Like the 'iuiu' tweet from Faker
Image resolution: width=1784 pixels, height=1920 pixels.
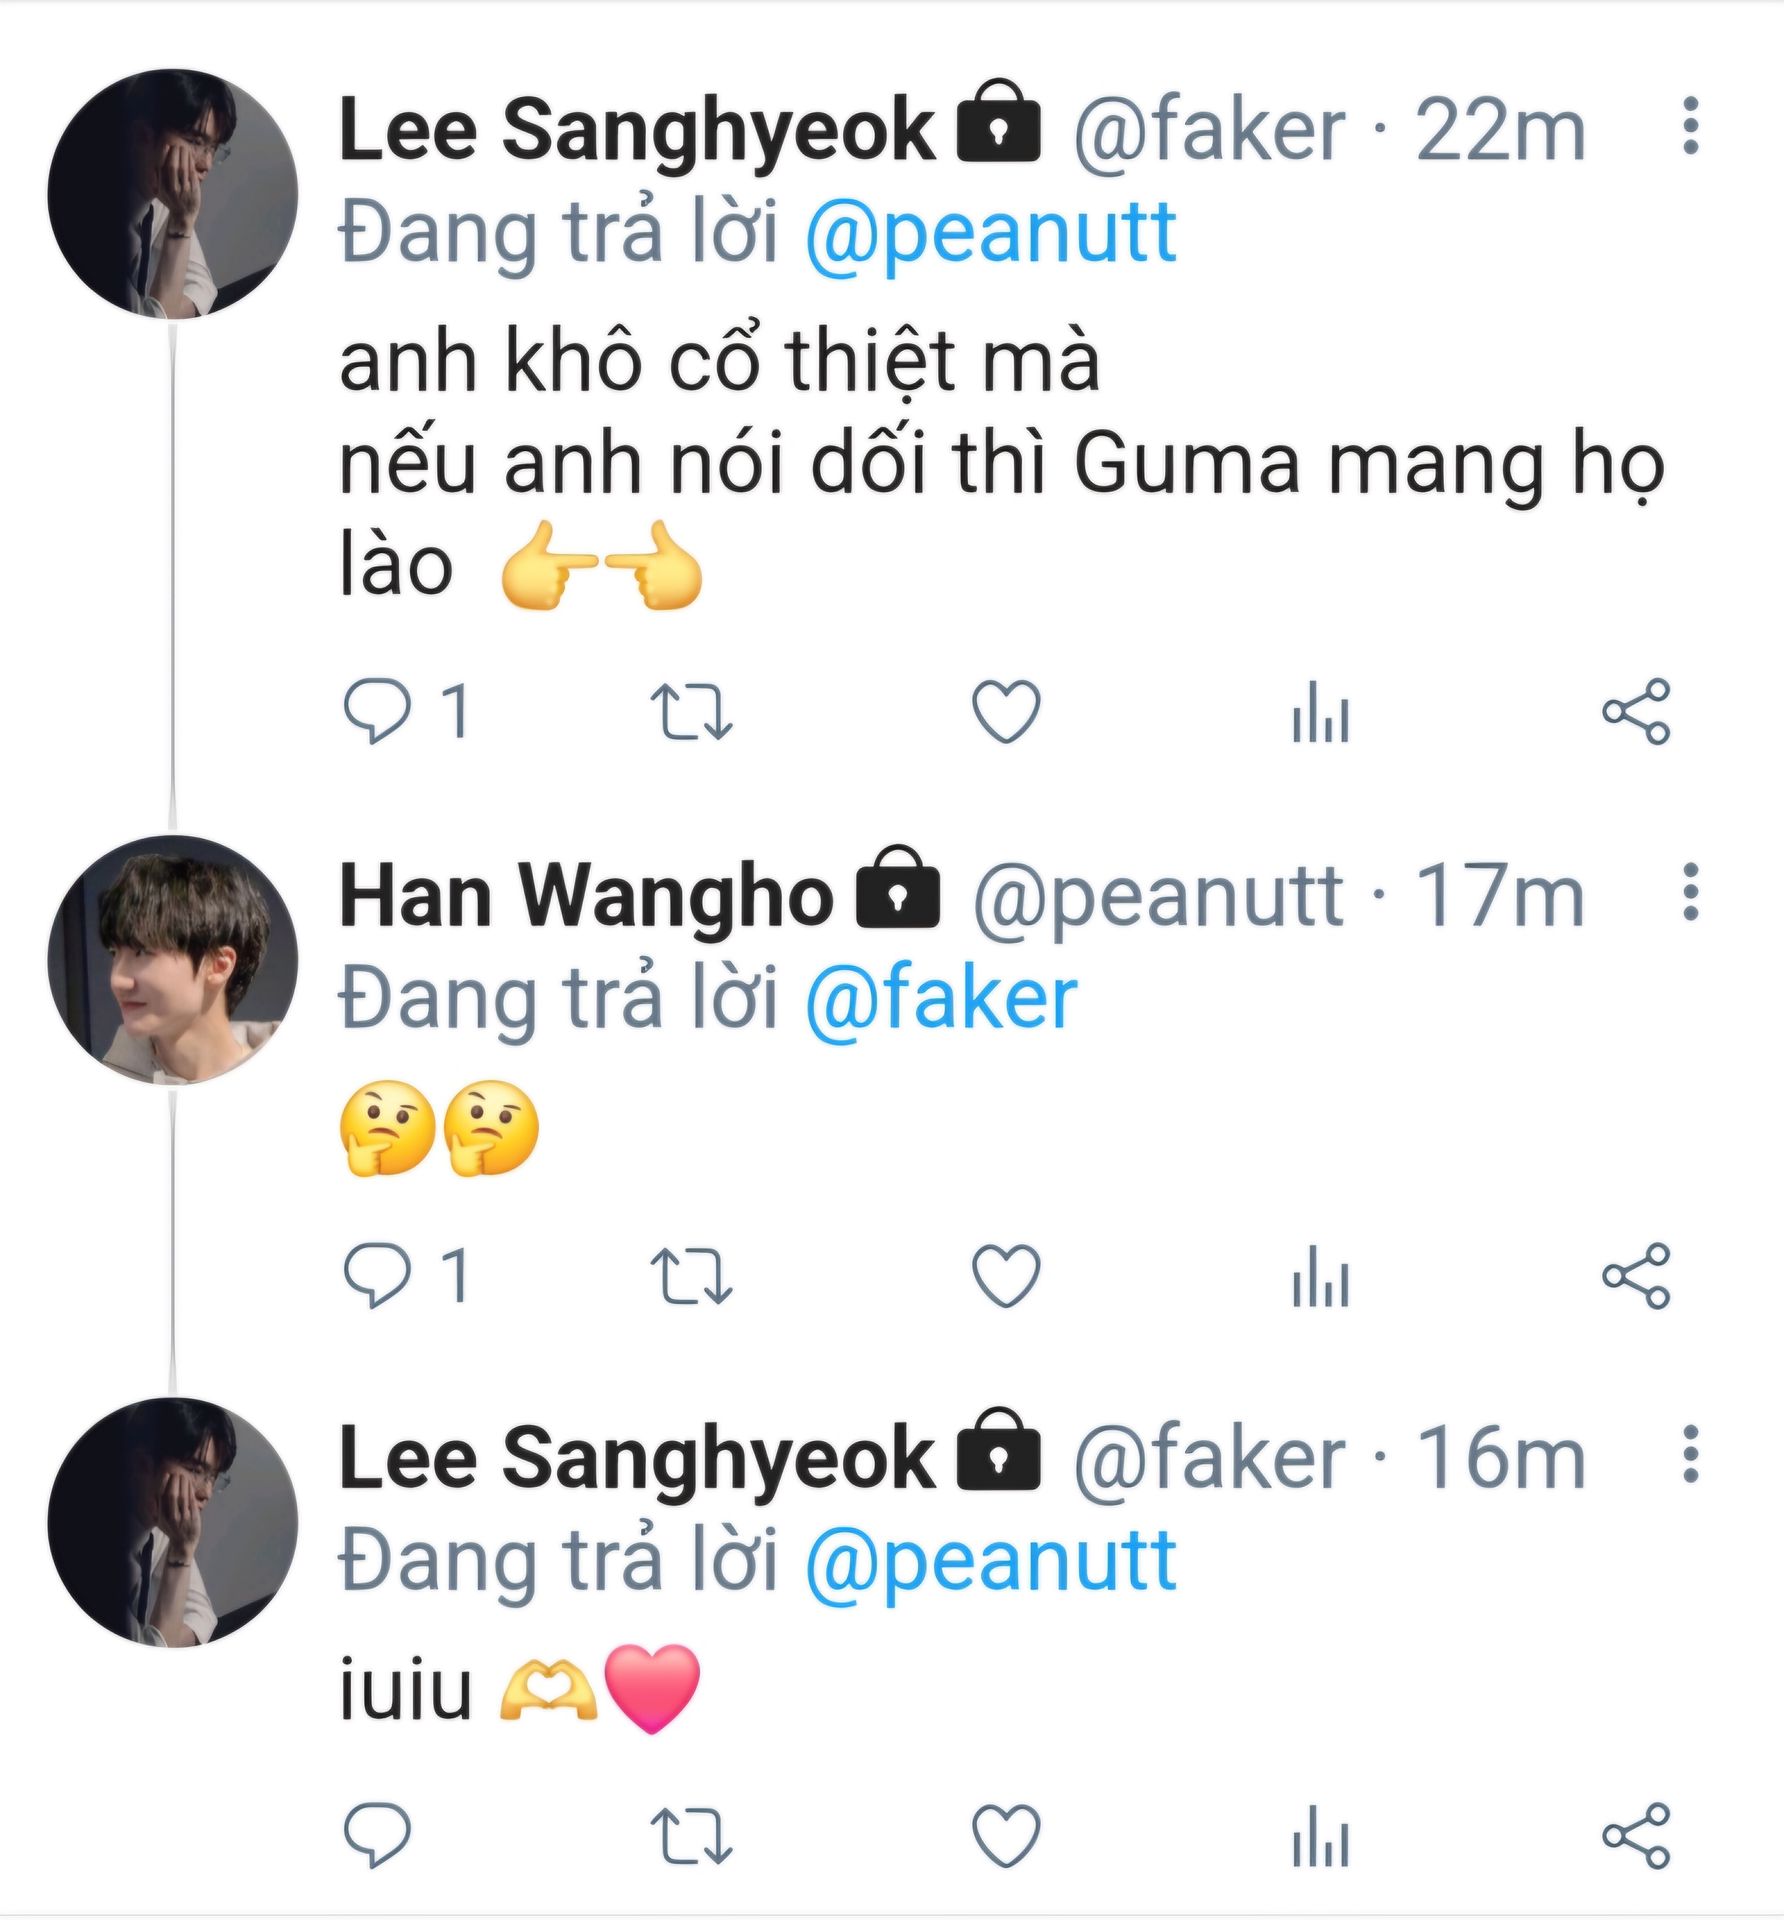tap(1006, 1836)
